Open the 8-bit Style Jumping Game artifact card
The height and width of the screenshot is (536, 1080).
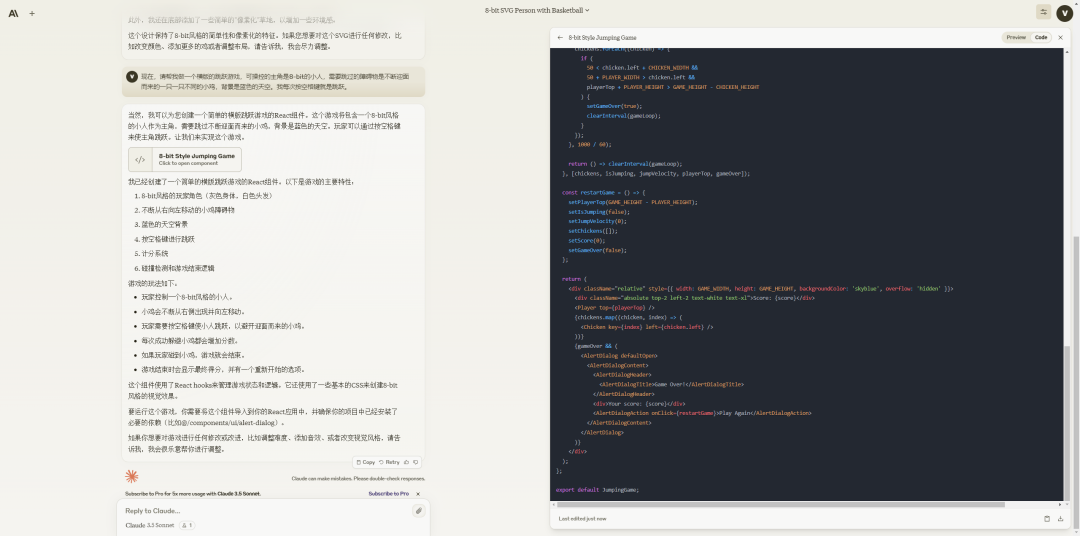[185, 160]
